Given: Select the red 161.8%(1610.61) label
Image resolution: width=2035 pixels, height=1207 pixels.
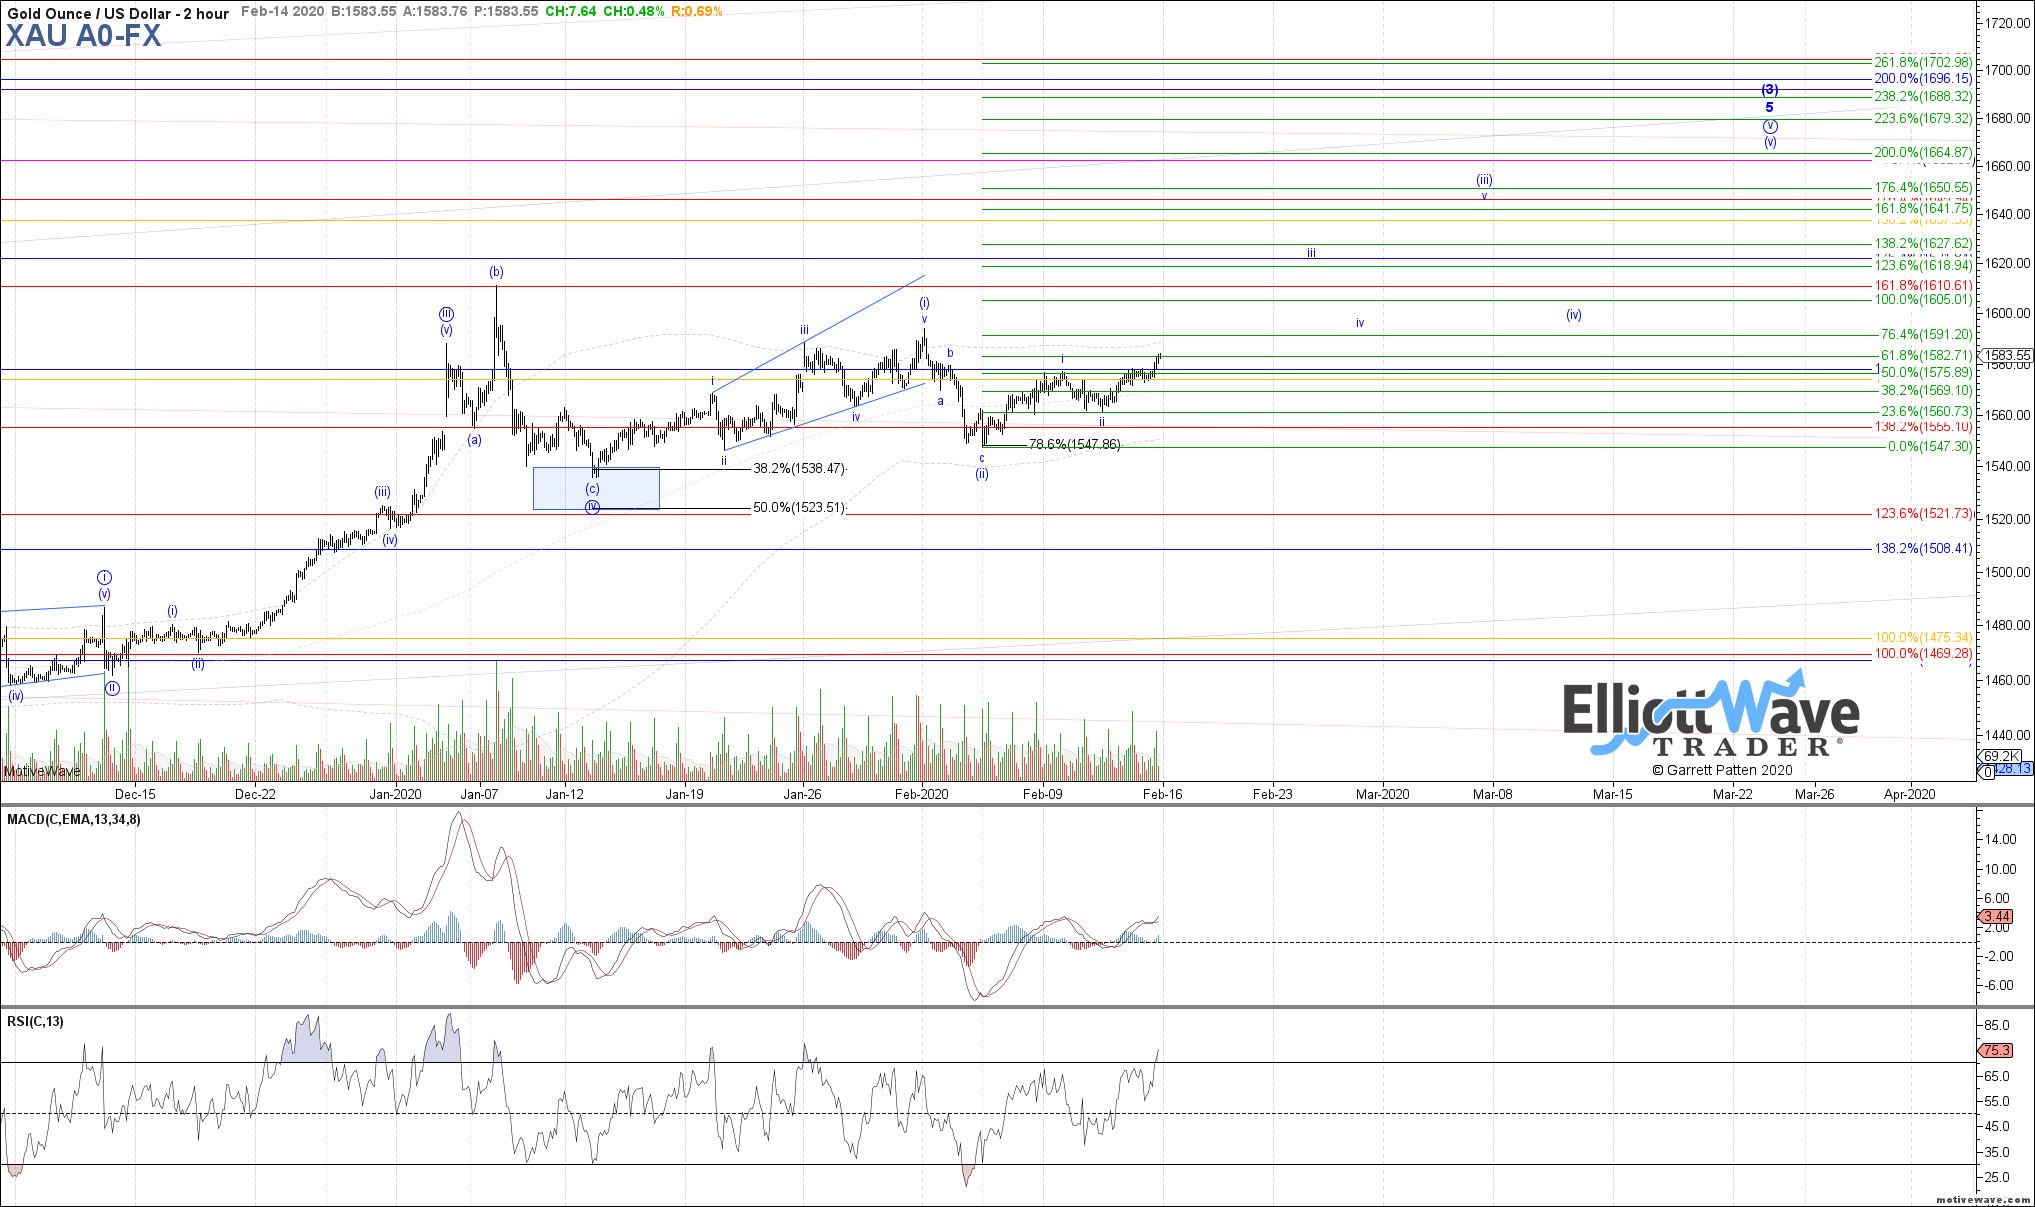Looking at the screenshot, I should [x=1923, y=285].
